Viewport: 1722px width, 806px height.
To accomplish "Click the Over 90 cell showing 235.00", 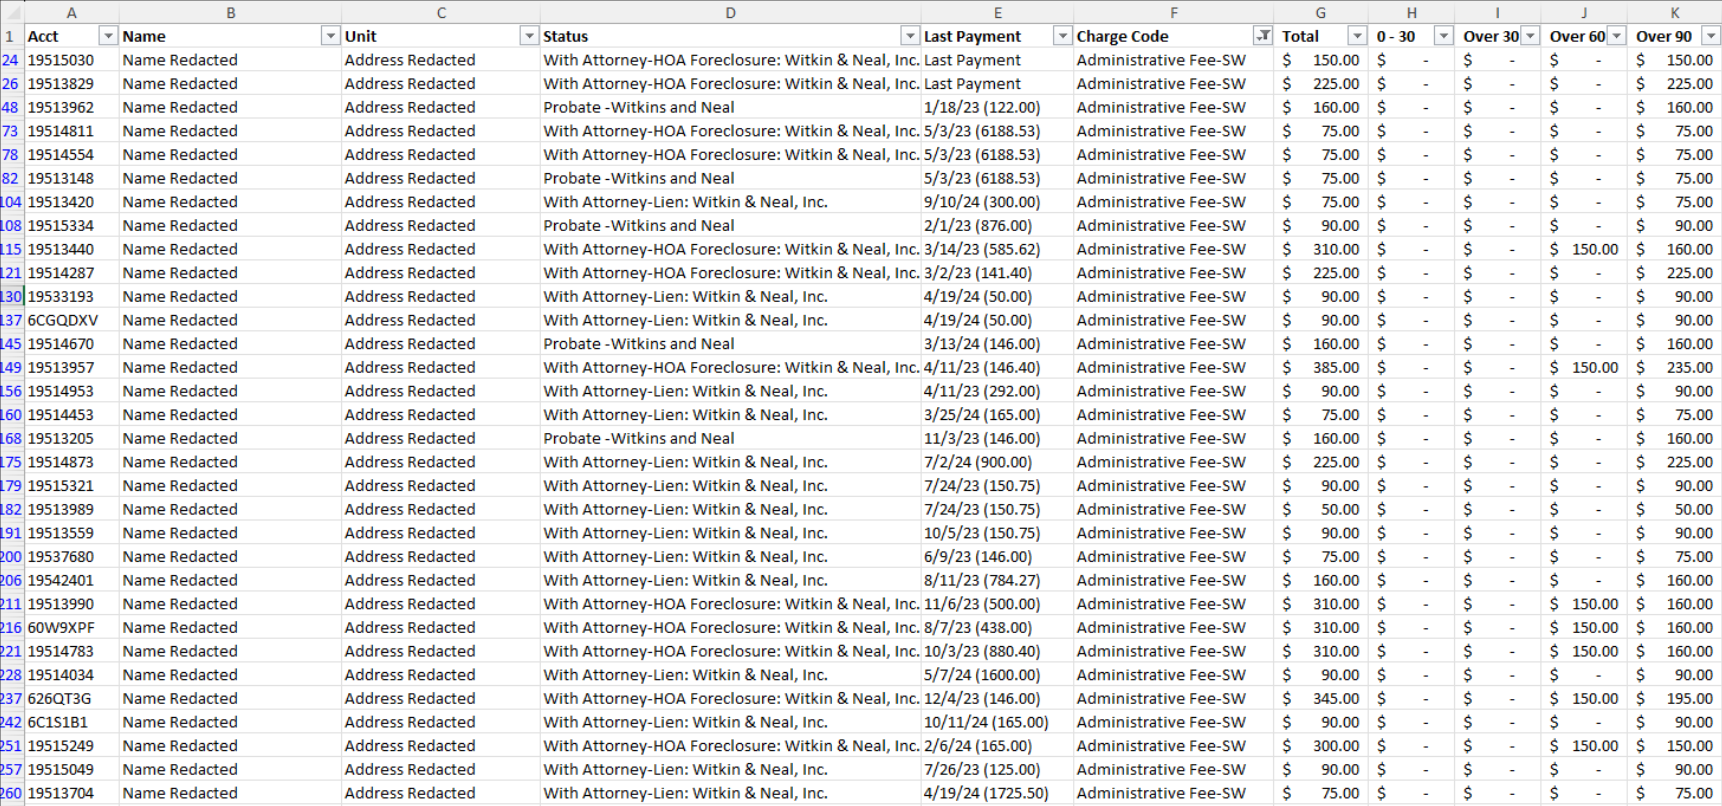I will click(1675, 367).
